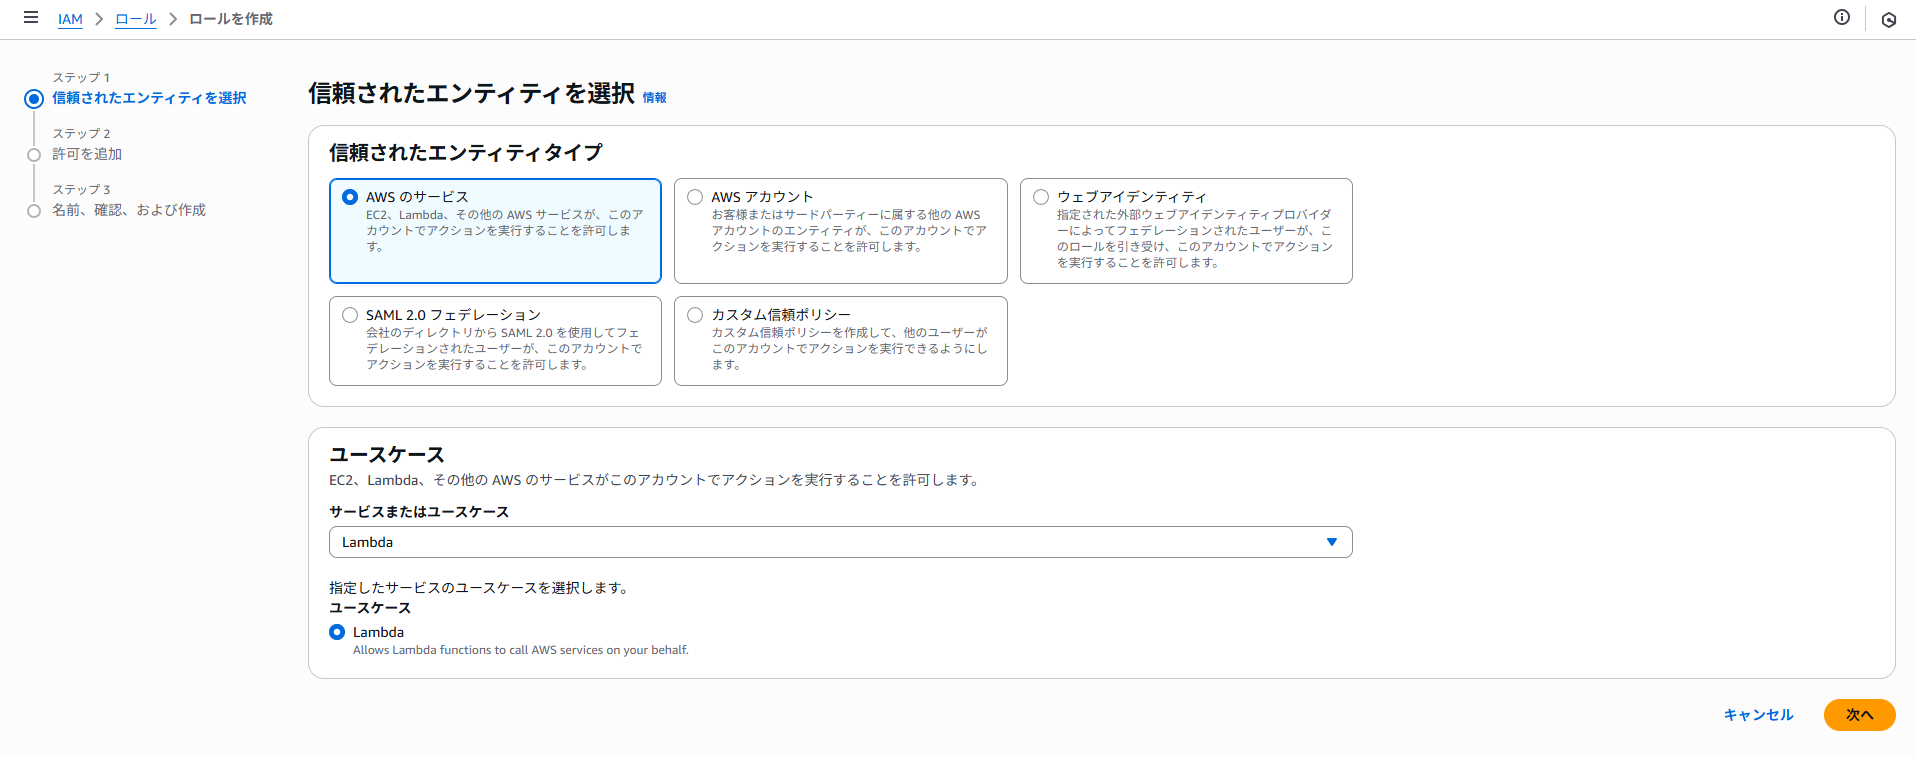Image resolution: width=1916 pixels, height=757 pixels.
Task: Click the hexagon settings icon at top right
Action: click(x=1889, y=19)
